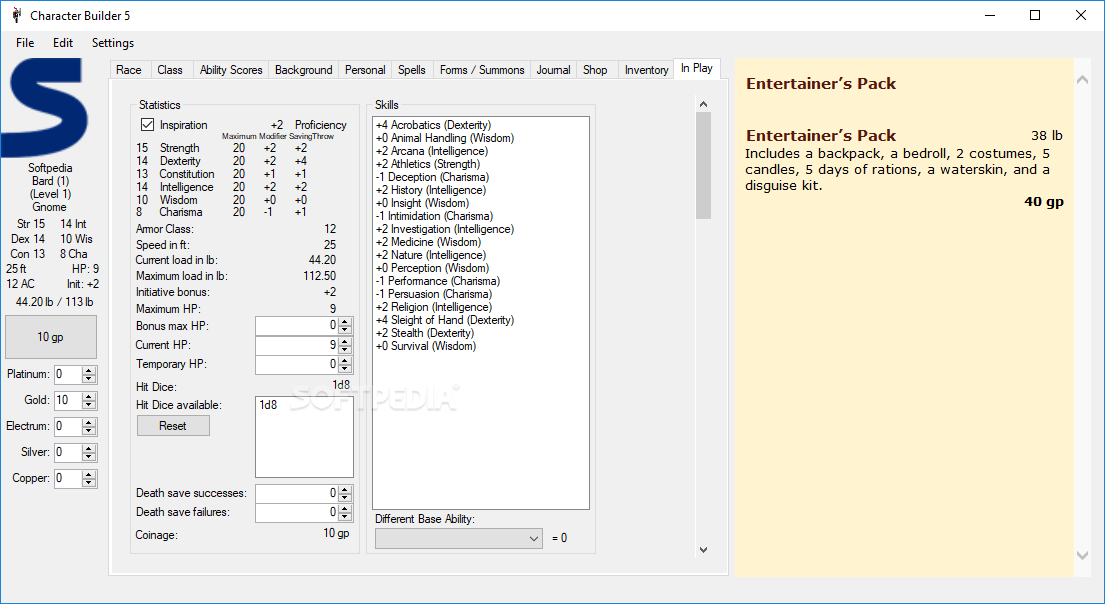
Task: Switch to the Inventory tab
Action: point(646,70)
